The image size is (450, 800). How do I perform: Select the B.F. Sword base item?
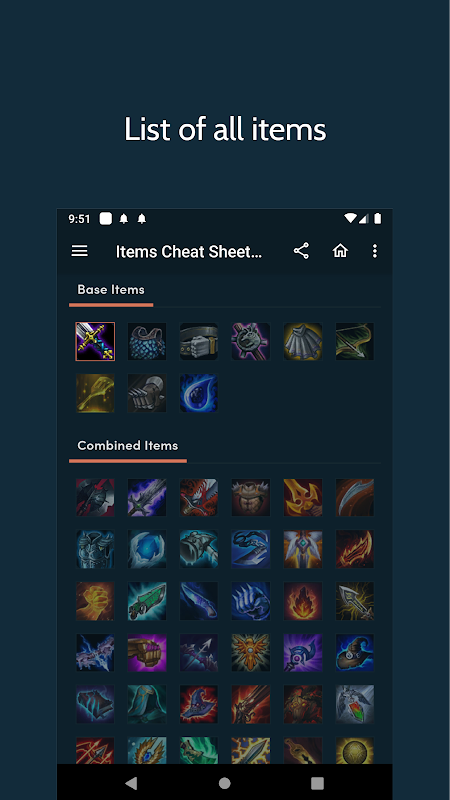click(x=95, y=341)
